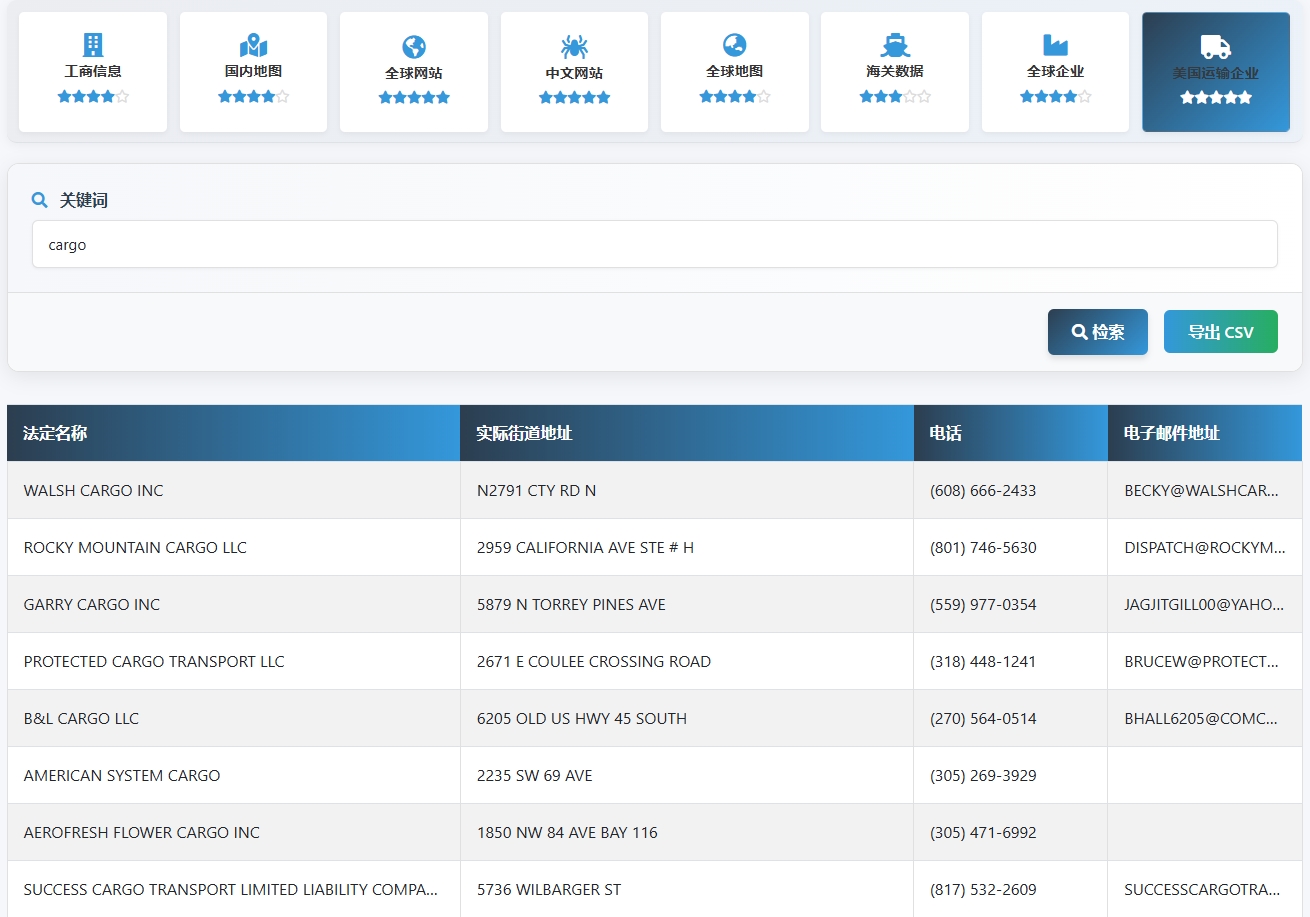Click the spider icon above 中文网站
Image resolution: width=1310 pixels, height=917 pixels.
coord(574,46)
